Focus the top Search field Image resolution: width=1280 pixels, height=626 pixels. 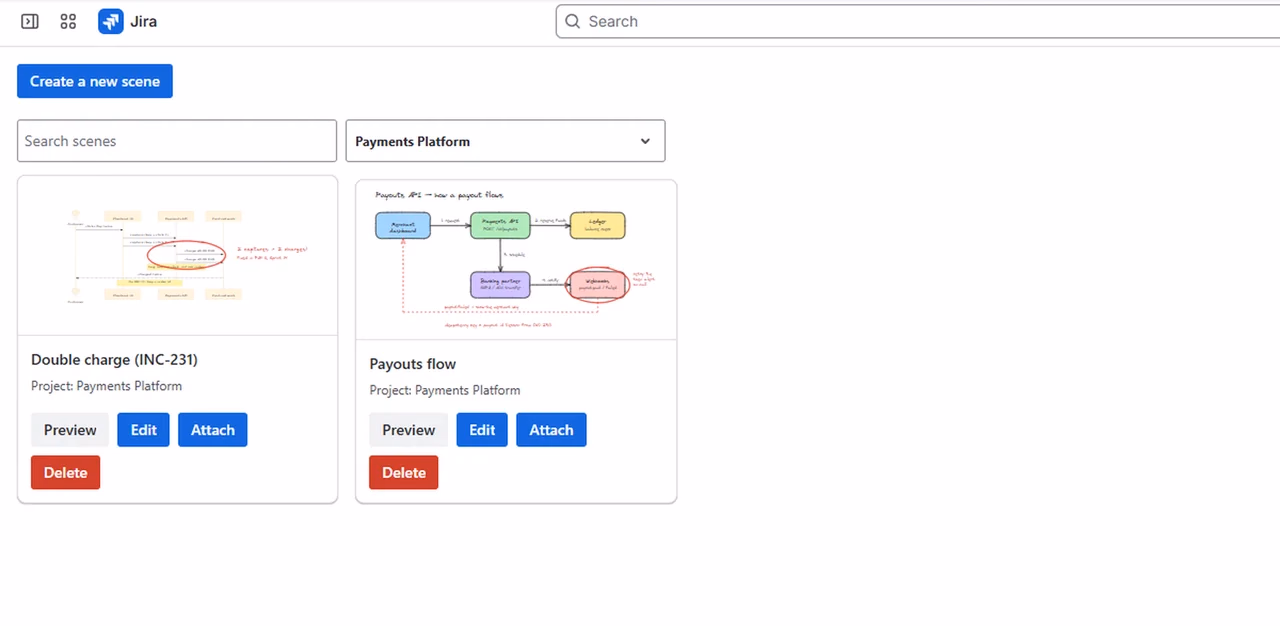click(918, 21)
